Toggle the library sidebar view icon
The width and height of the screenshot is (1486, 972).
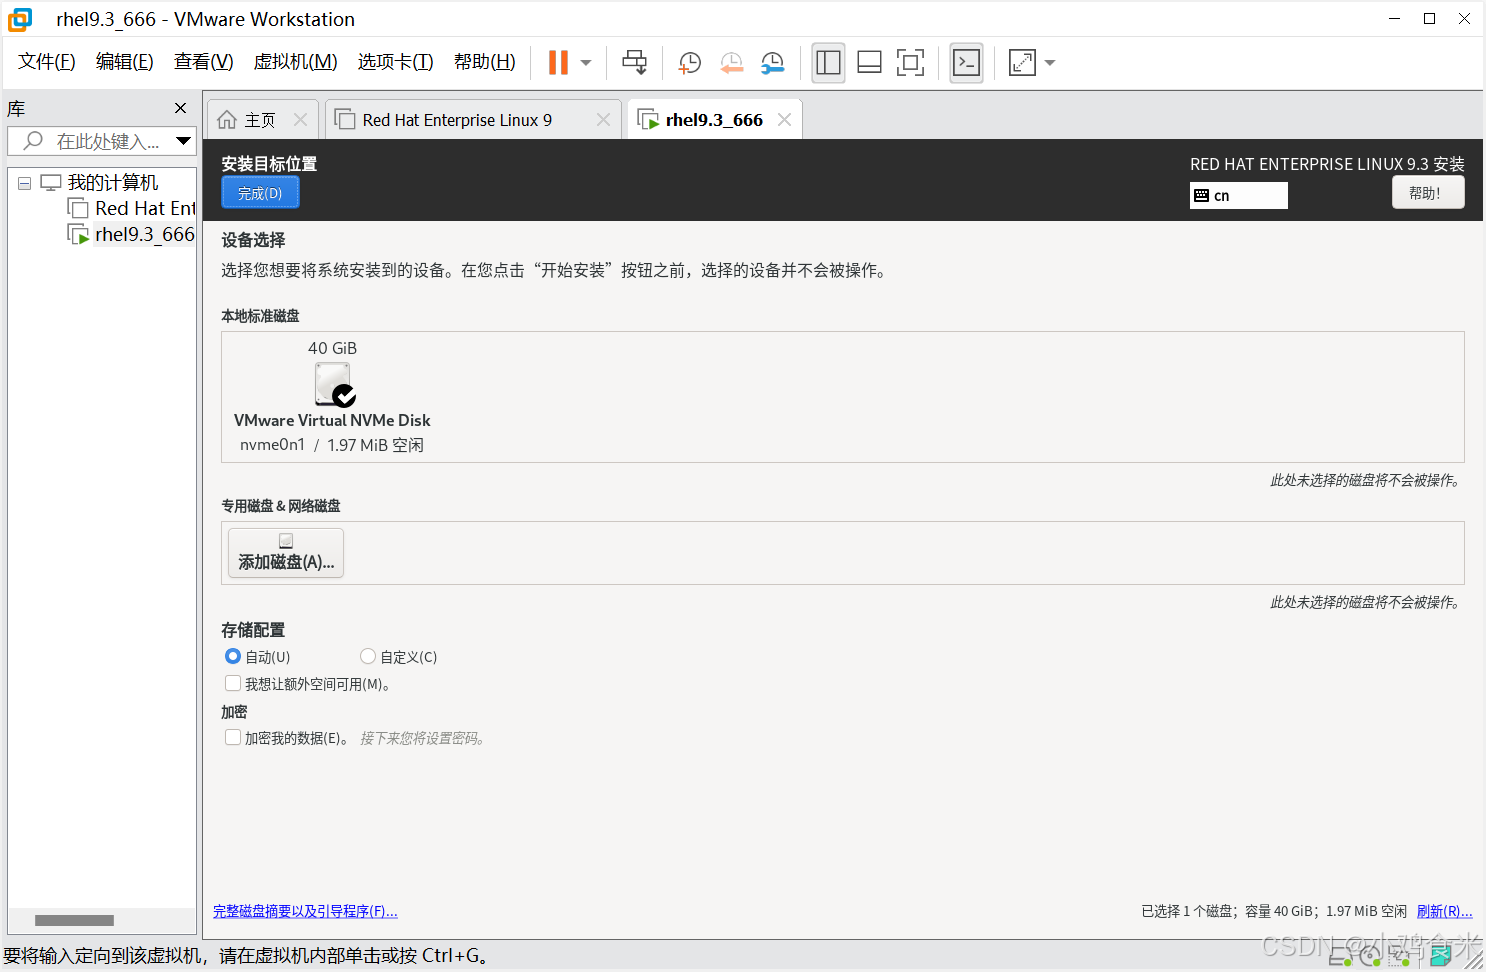point(828,63)
